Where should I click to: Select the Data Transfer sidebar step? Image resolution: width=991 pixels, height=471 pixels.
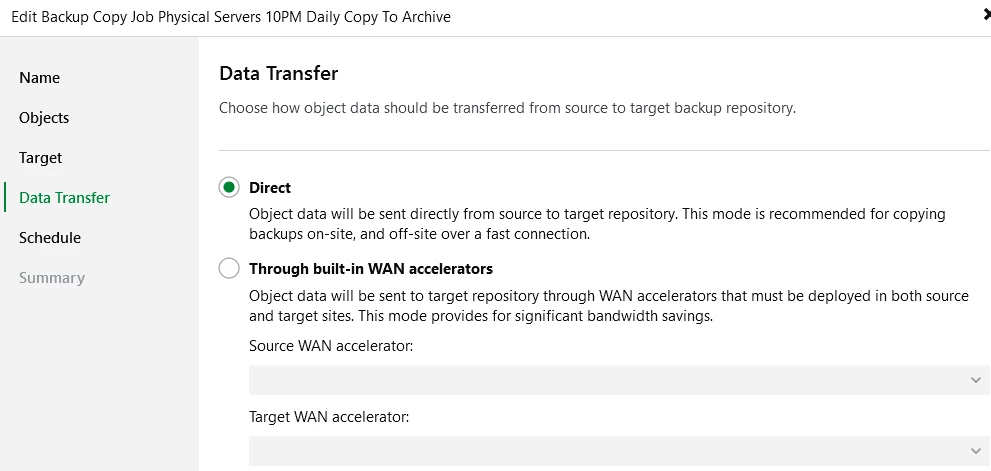tap(65, 198)
